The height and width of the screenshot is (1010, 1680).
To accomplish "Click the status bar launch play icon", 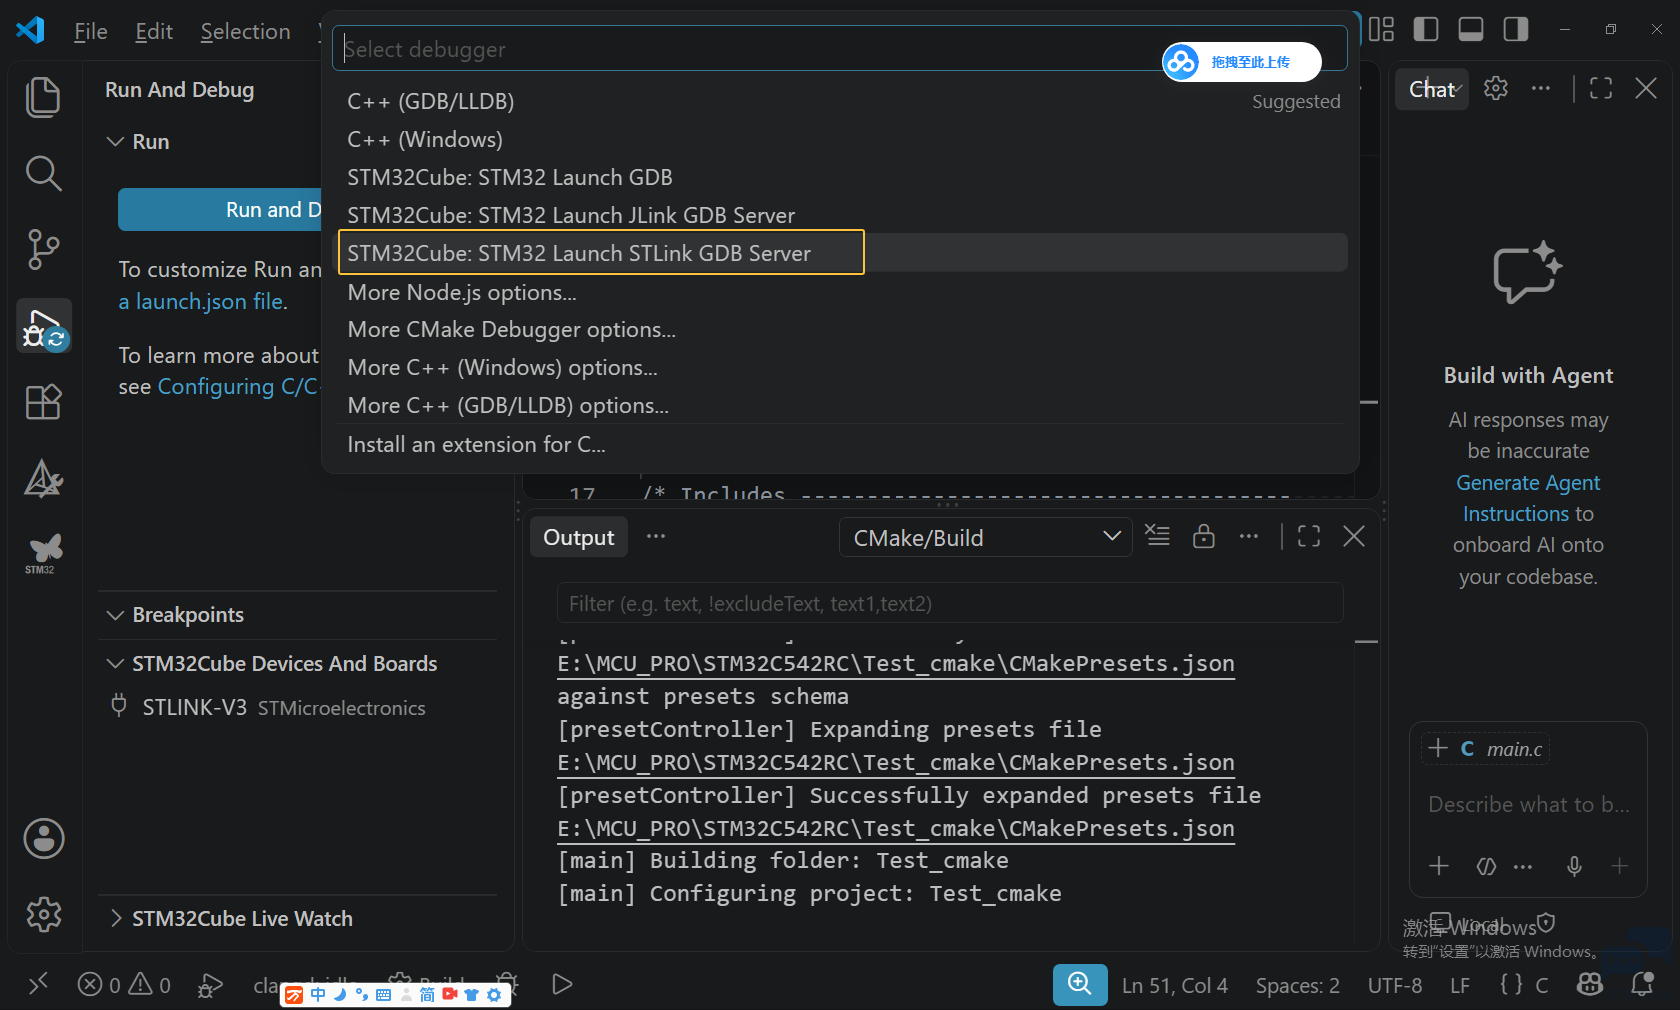I will tap(562, 985).
